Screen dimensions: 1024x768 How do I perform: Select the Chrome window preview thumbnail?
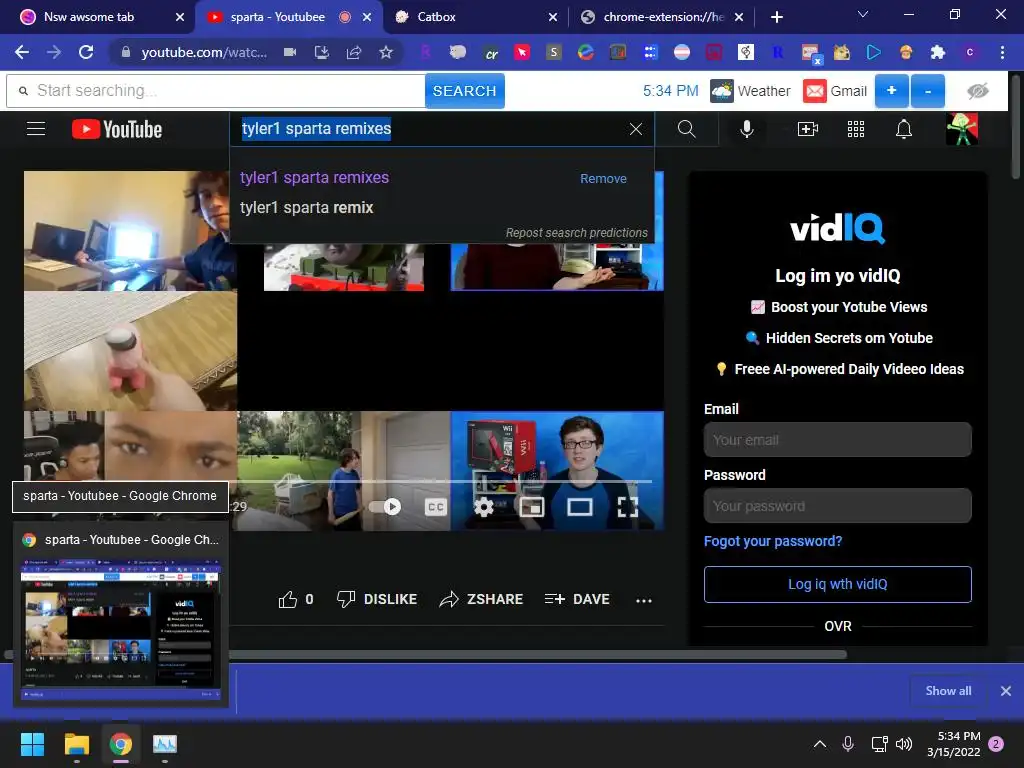(x=121, y=630)
